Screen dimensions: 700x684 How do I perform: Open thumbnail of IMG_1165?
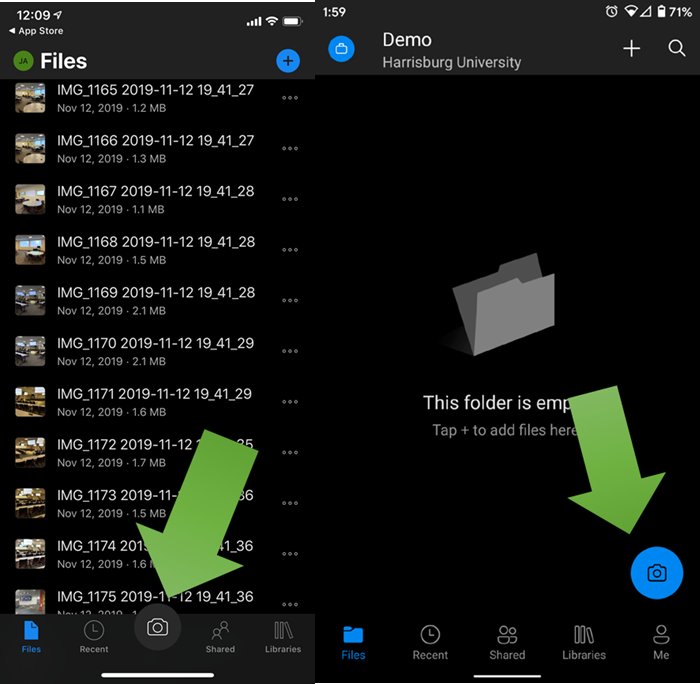click(x=30, y=98)
